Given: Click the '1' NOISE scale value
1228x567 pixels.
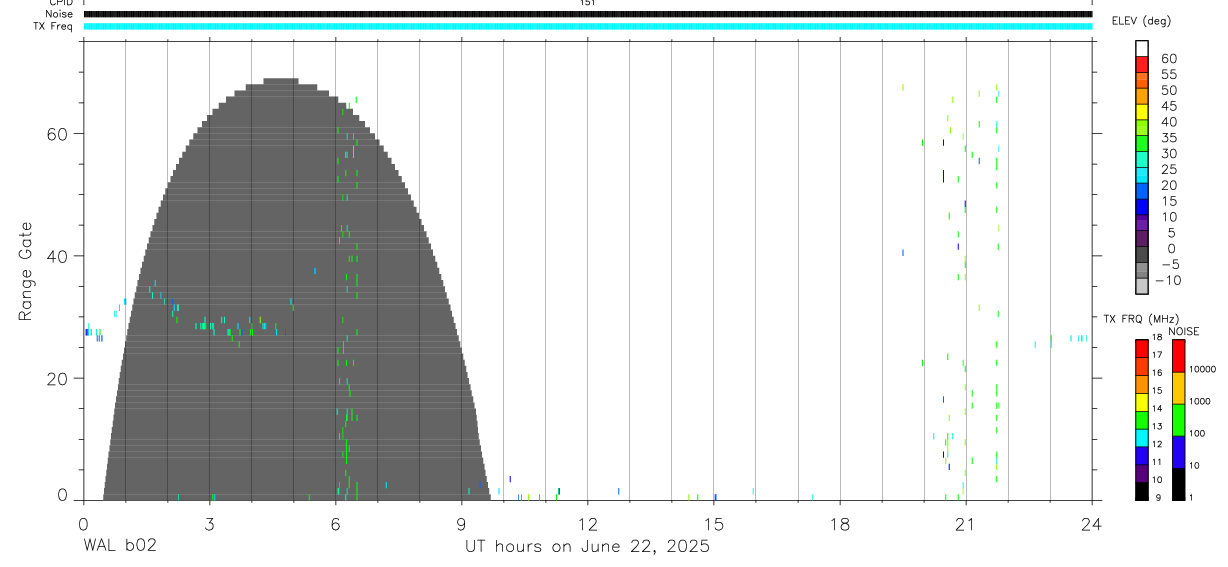Looking at the screenshot, I should (1193, 497).
